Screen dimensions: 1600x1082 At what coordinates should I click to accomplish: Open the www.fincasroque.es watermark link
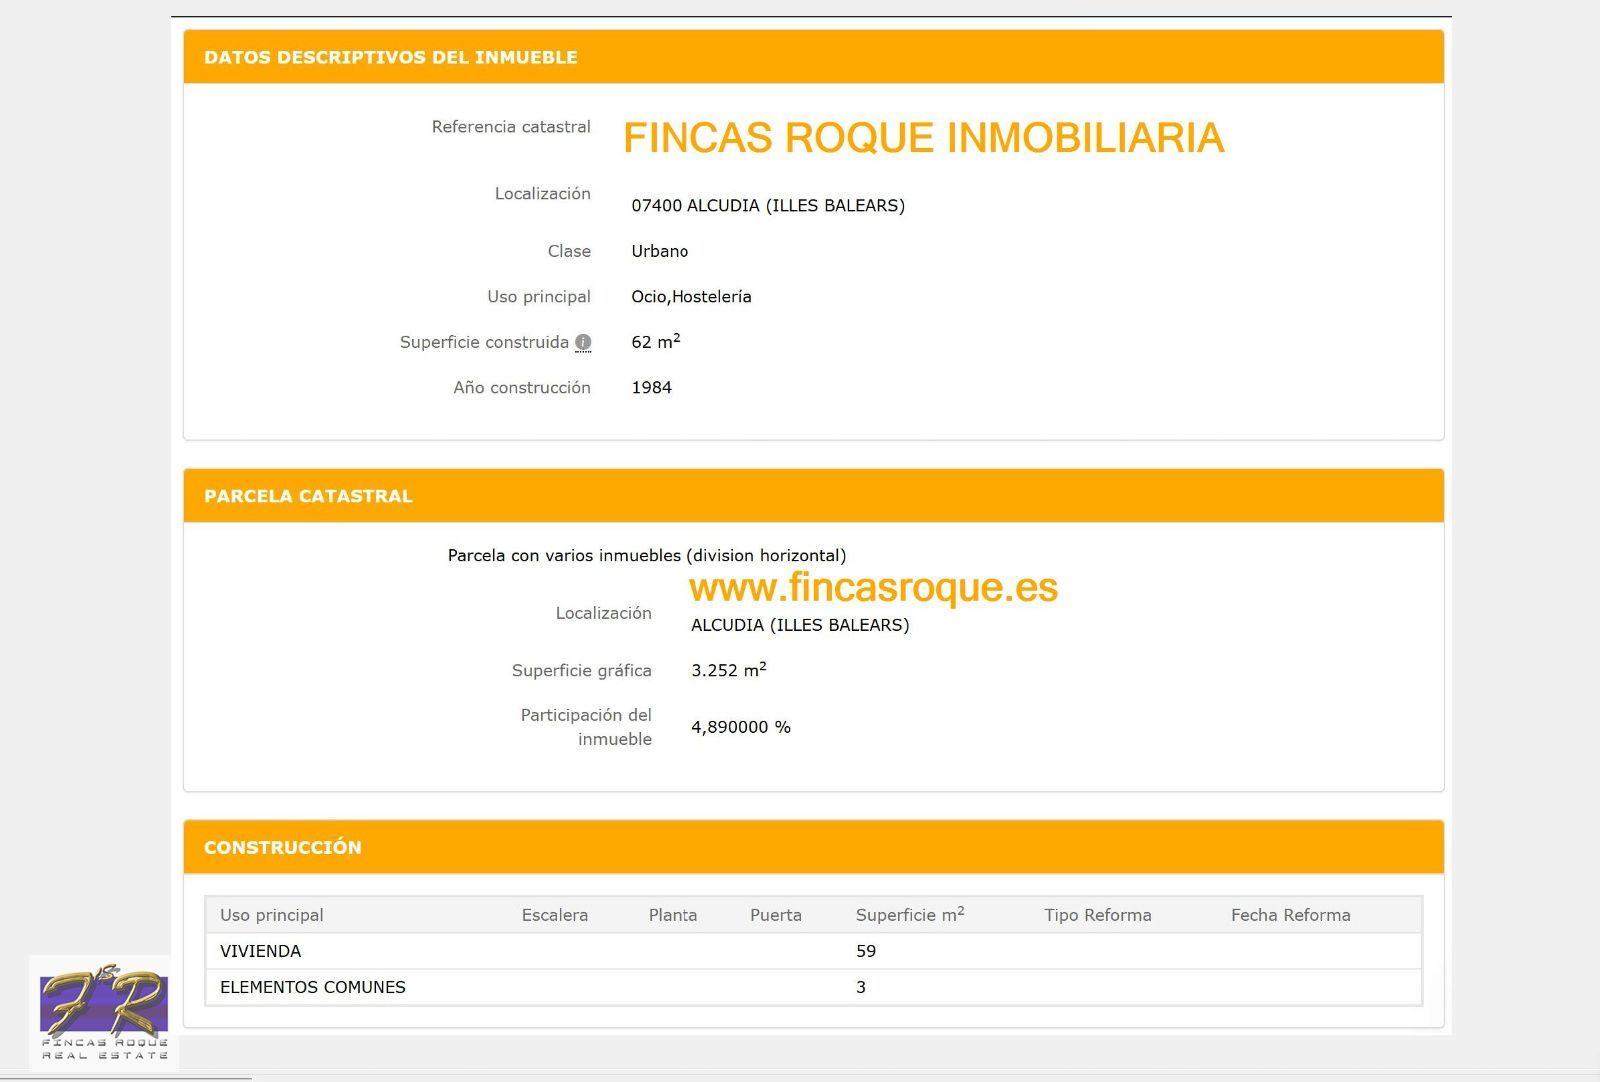click(873, 587)
